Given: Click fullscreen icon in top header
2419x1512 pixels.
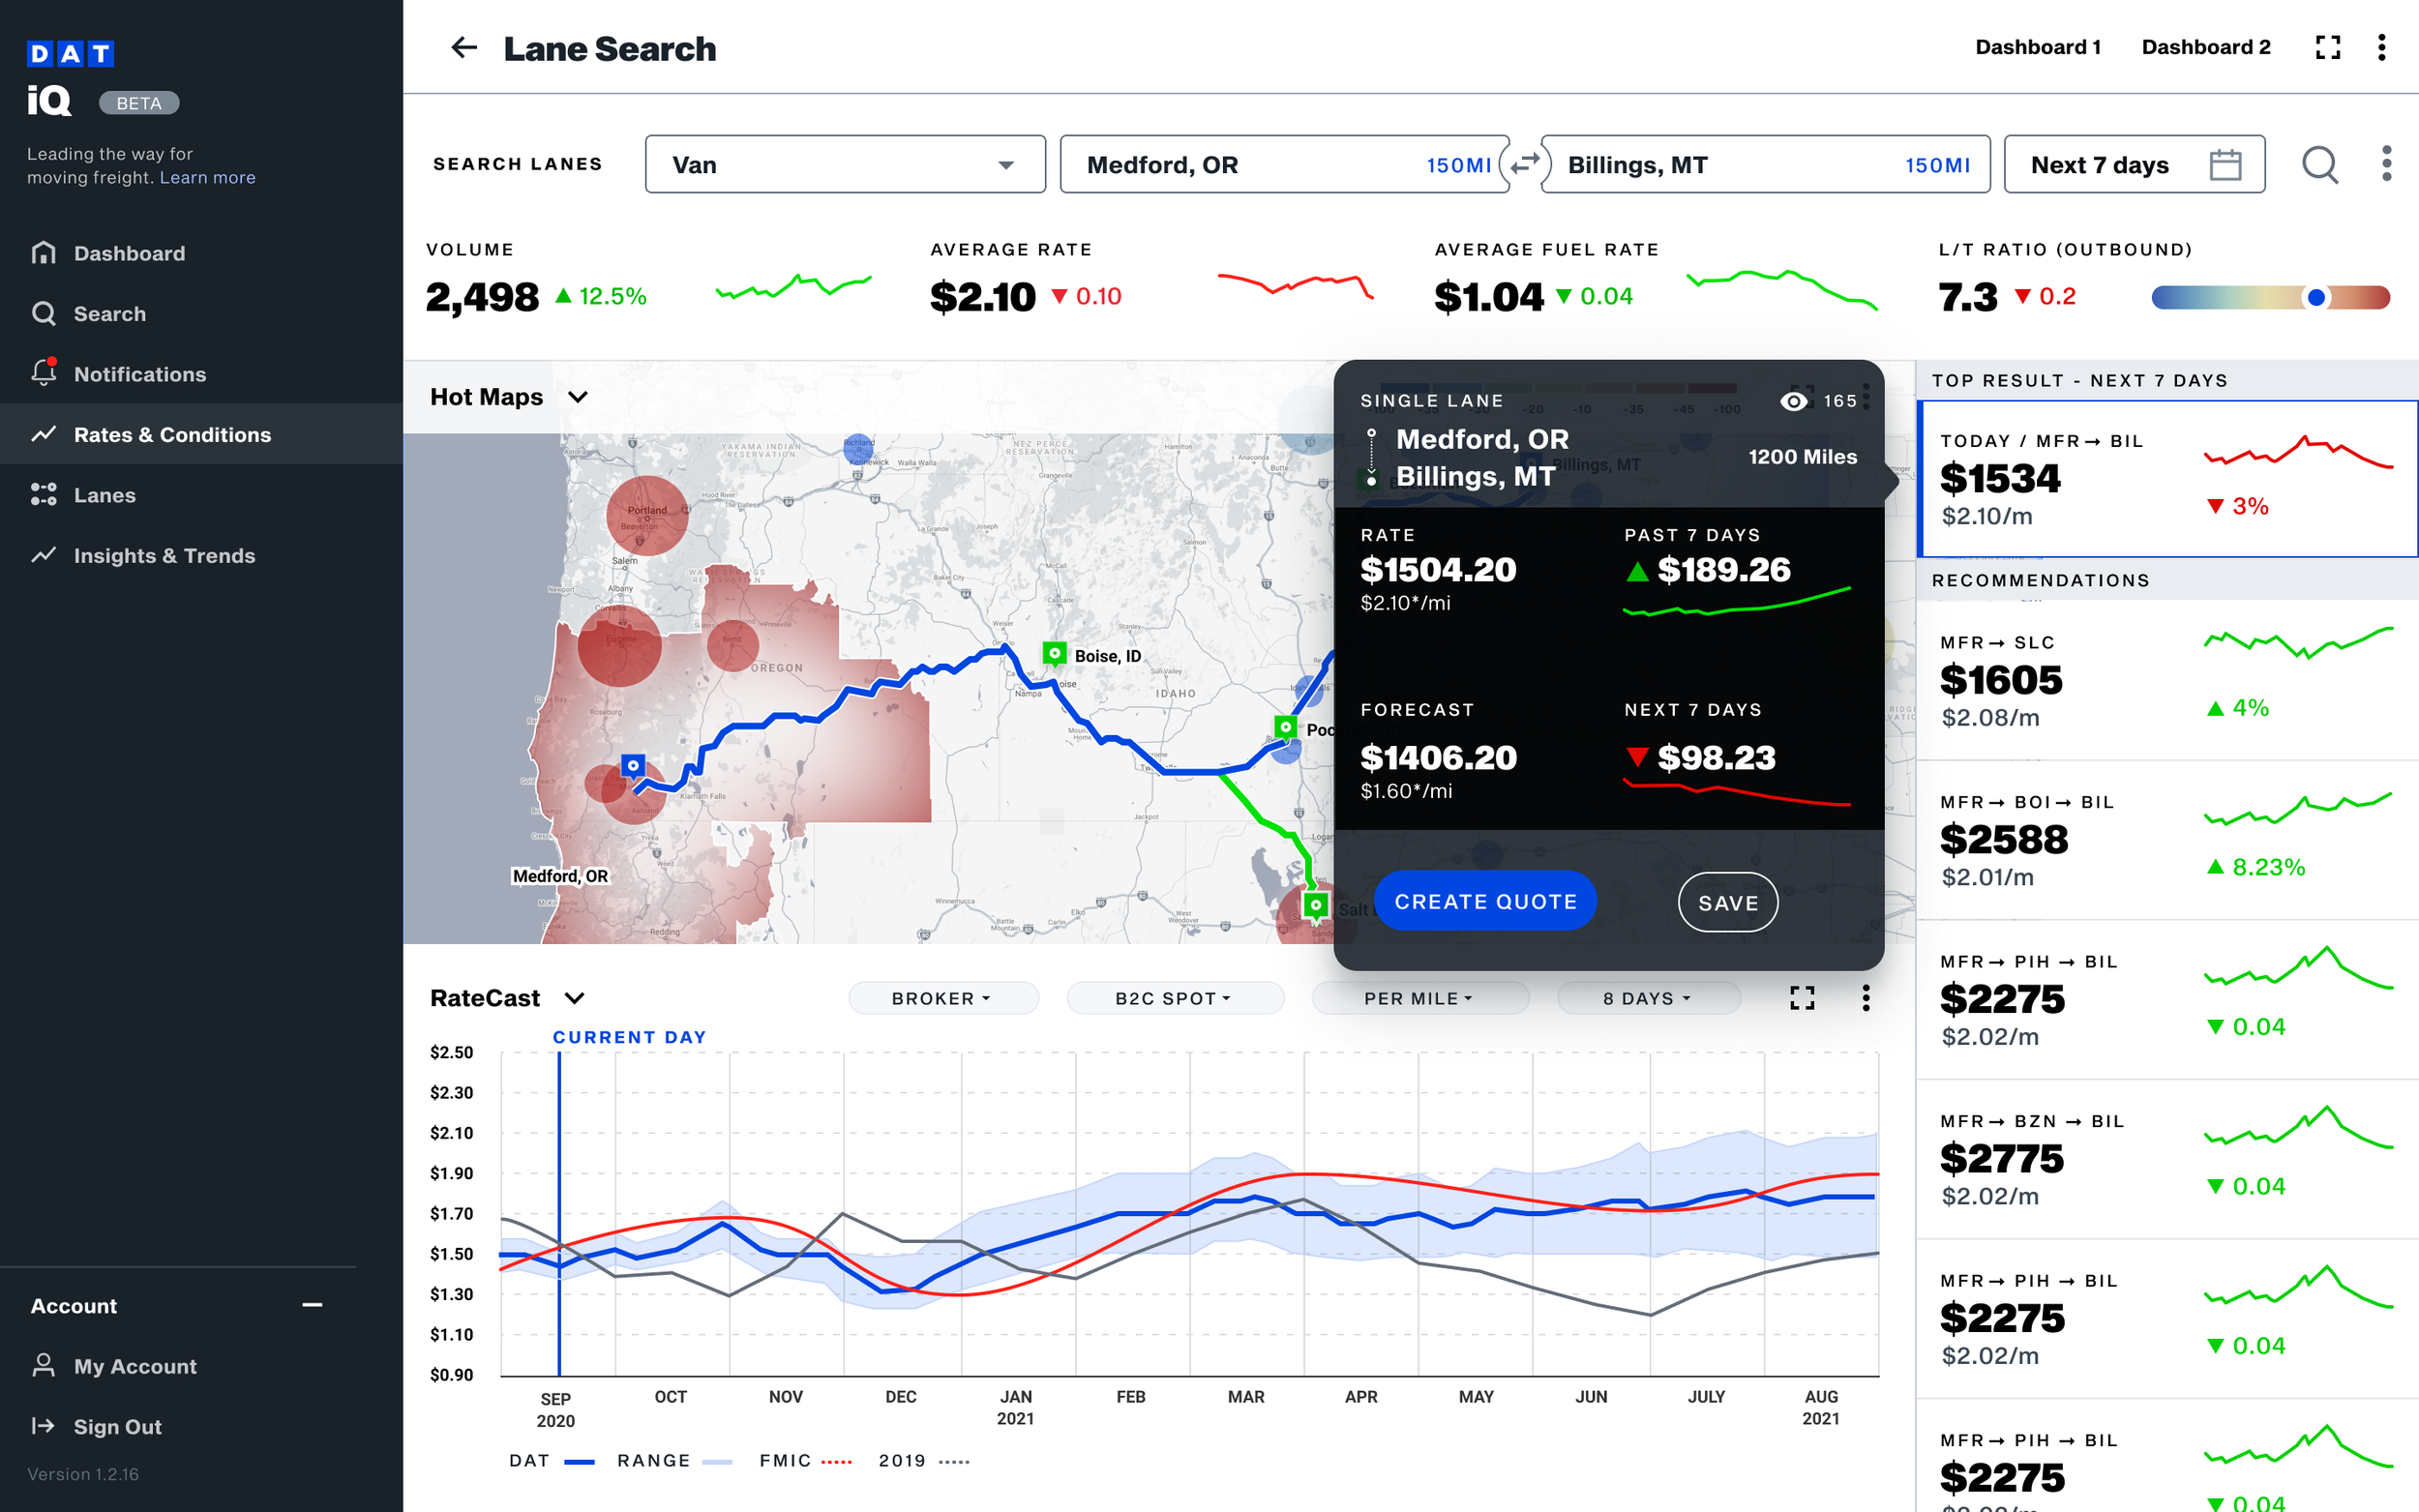Looking at the screenshot, I should [x=2327, y=47].
